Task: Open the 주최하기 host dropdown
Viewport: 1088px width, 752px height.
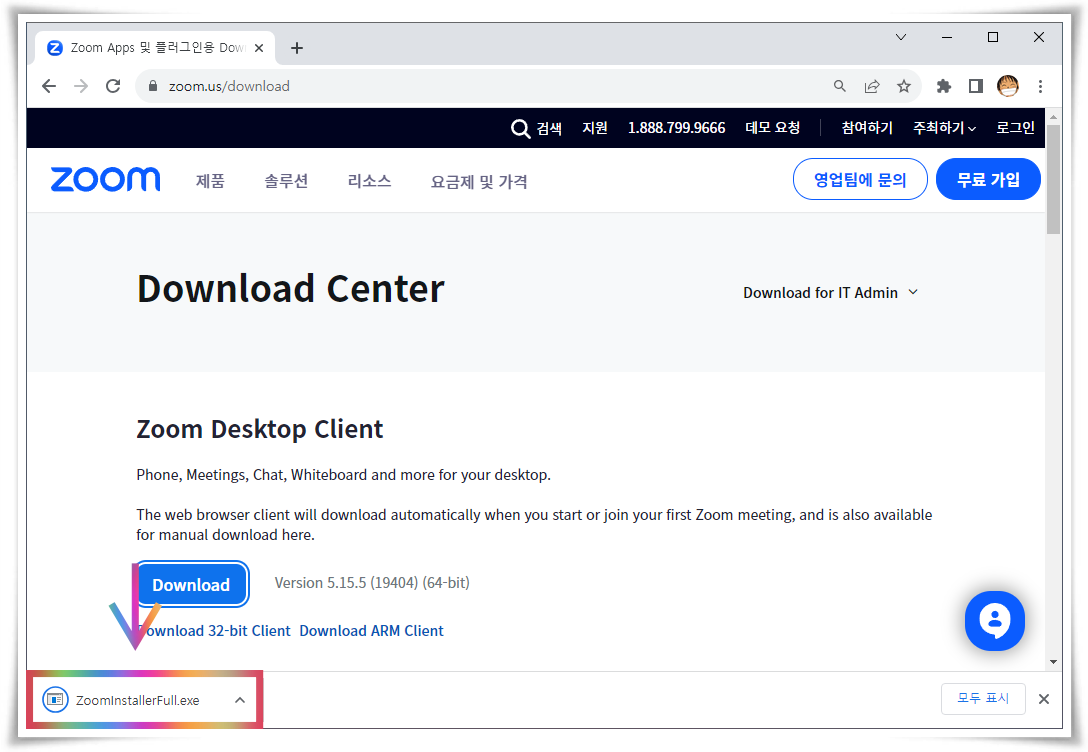Action: point(944,128)
